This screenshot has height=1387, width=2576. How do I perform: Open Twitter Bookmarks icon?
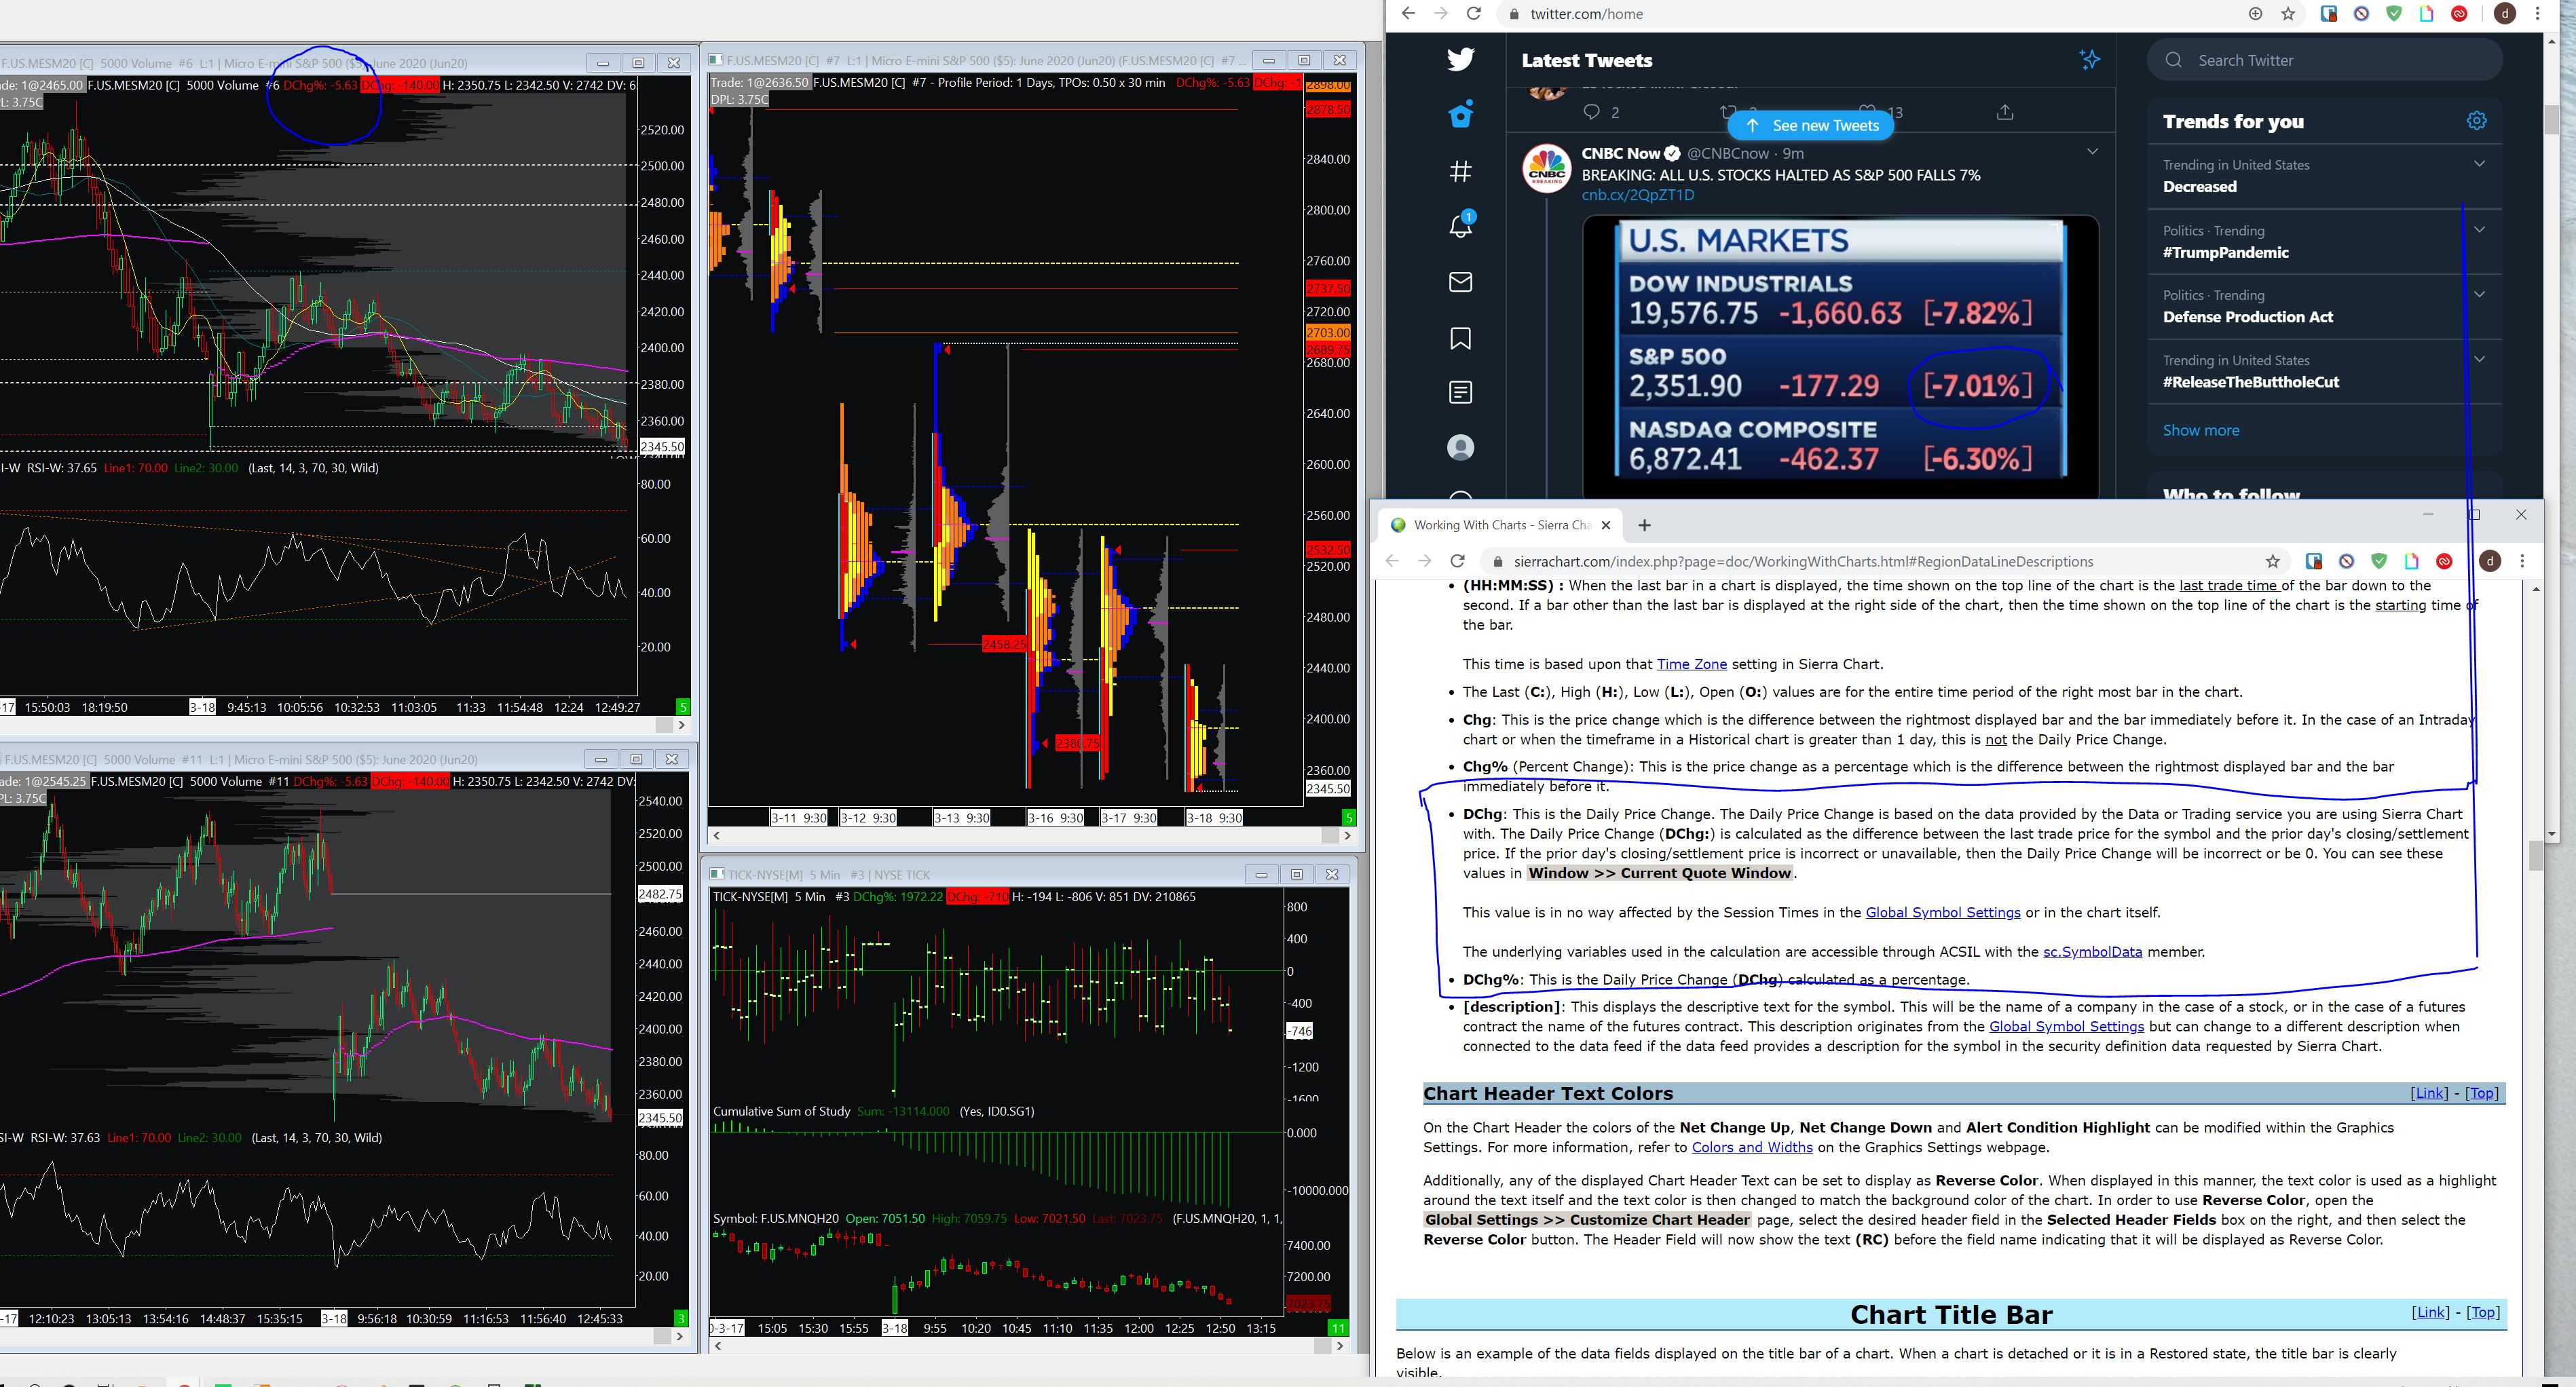(x=1460, y=338)
